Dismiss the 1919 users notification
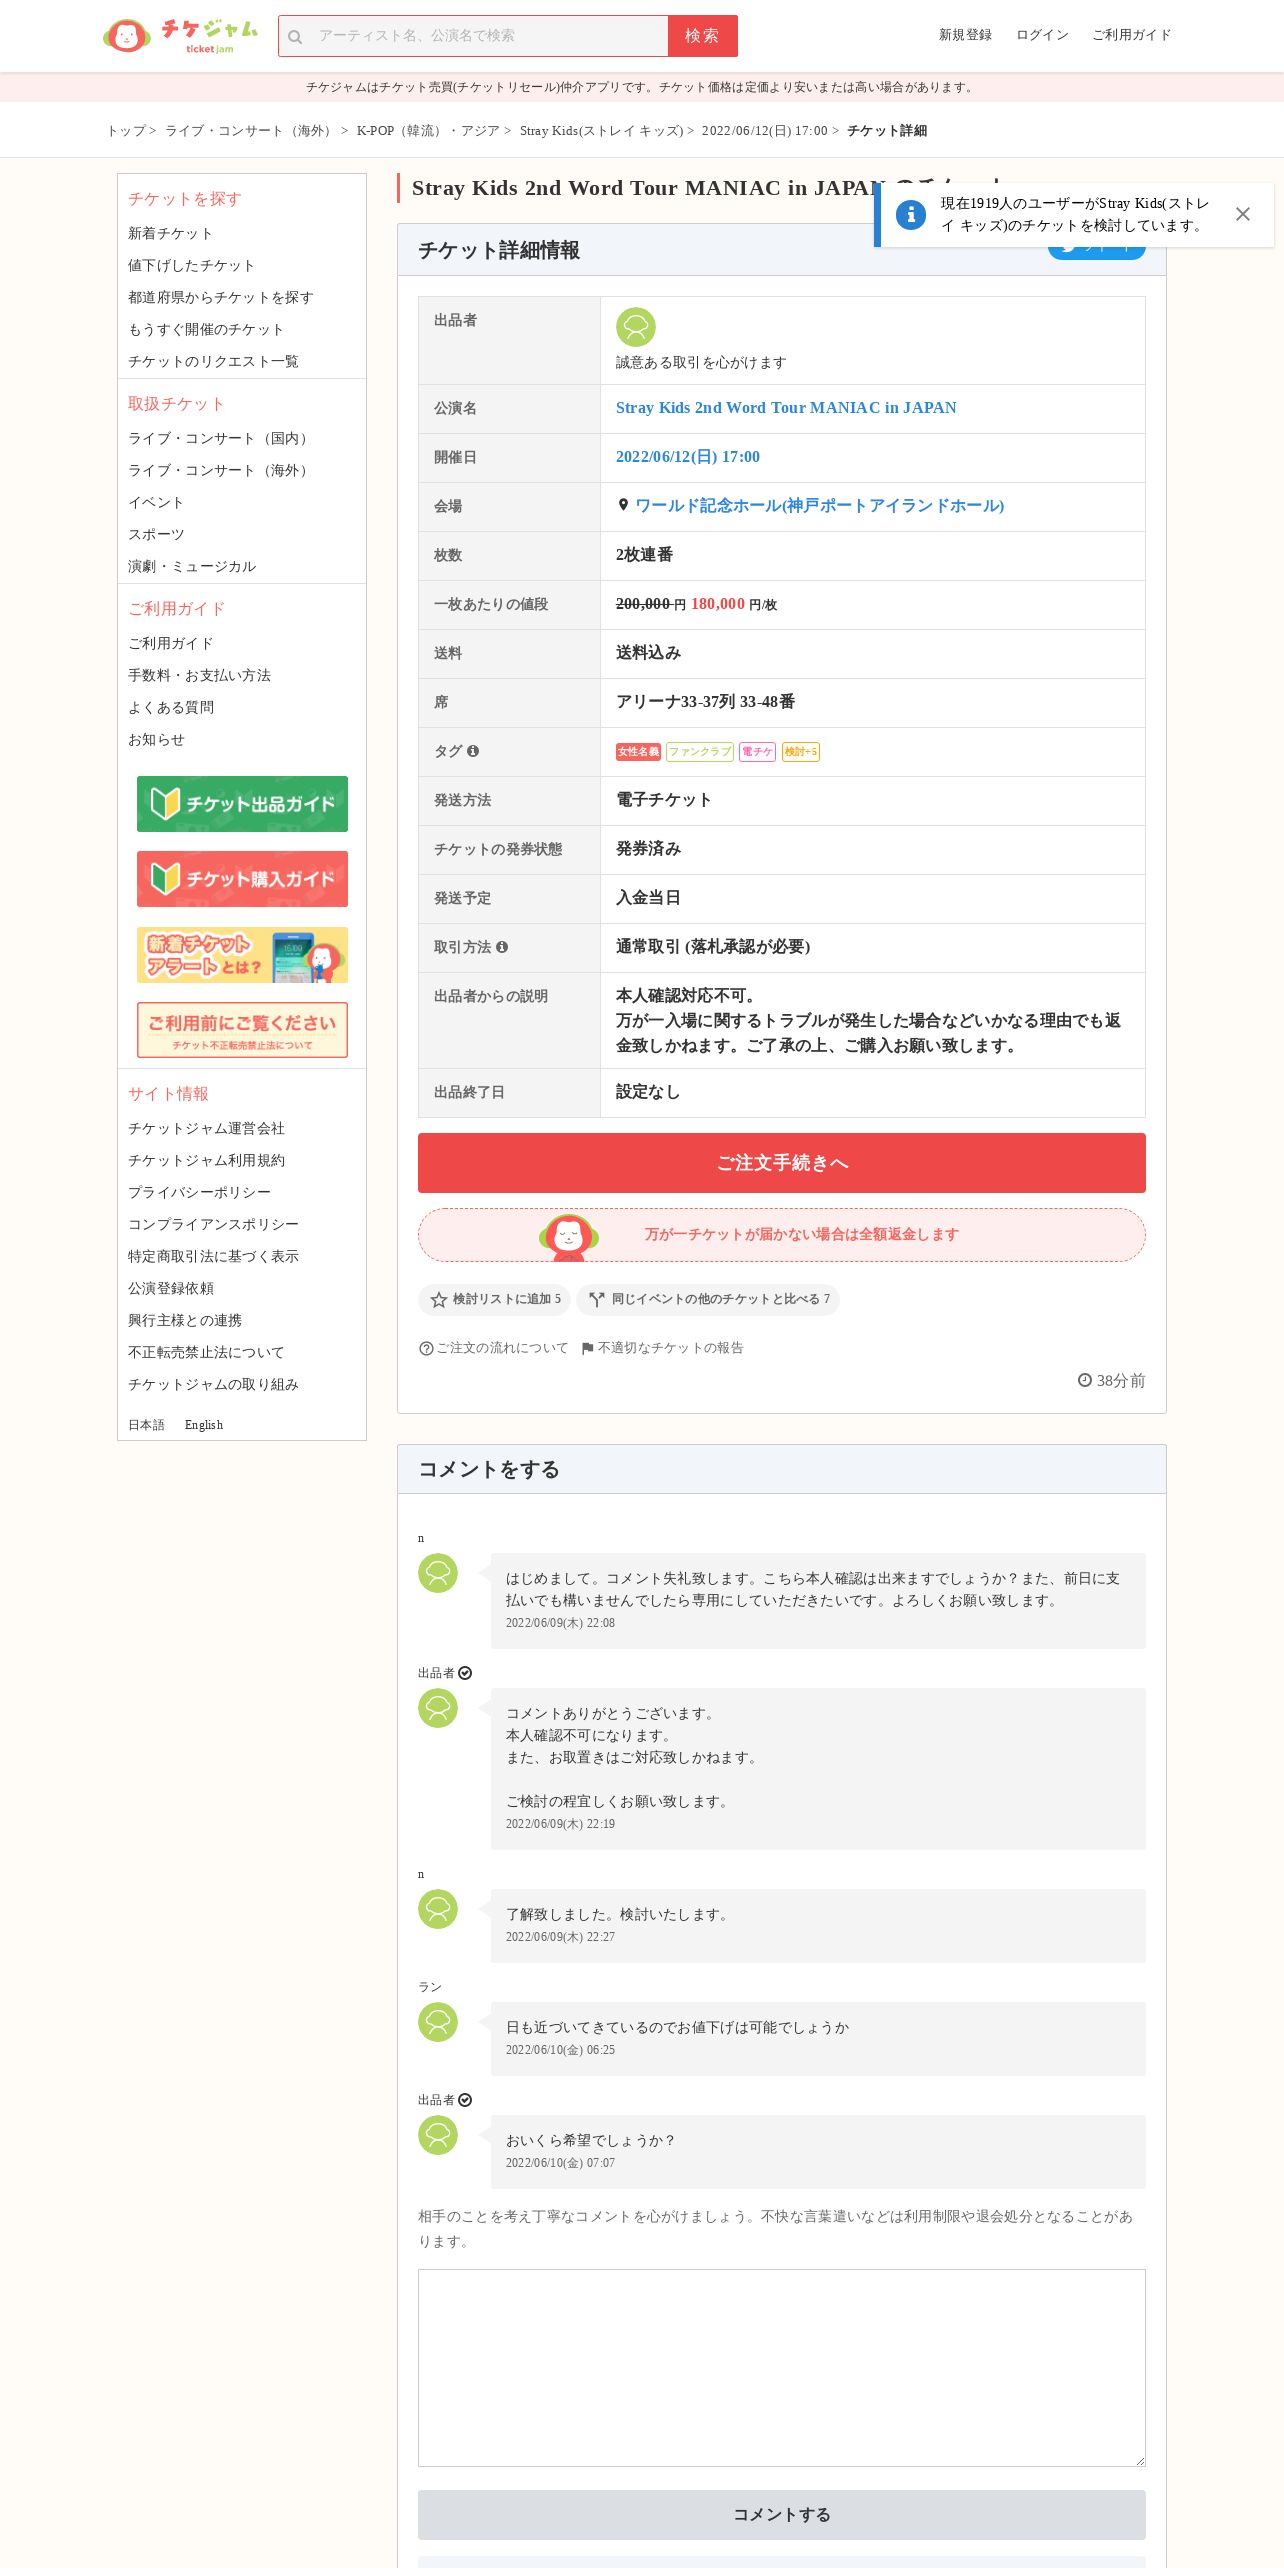Image resolution: width=1284 pixels, height=2568 pixels. point(1242,214)
